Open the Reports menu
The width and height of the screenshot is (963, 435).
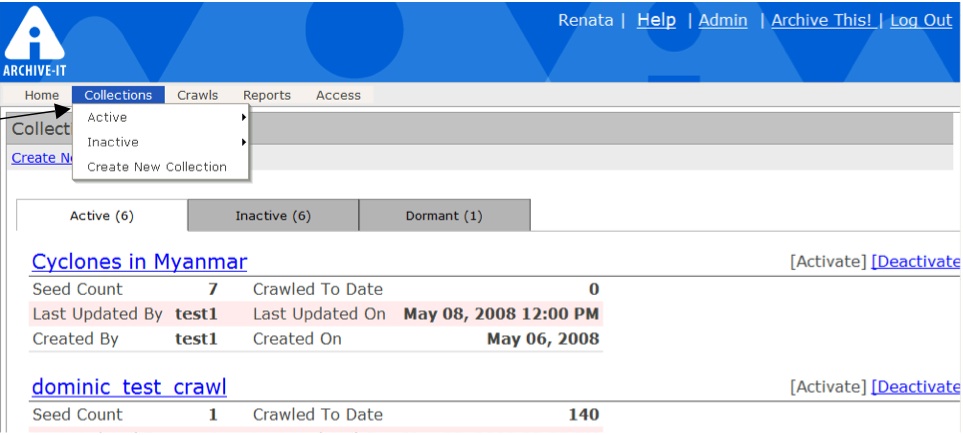(x=267, y=95)
